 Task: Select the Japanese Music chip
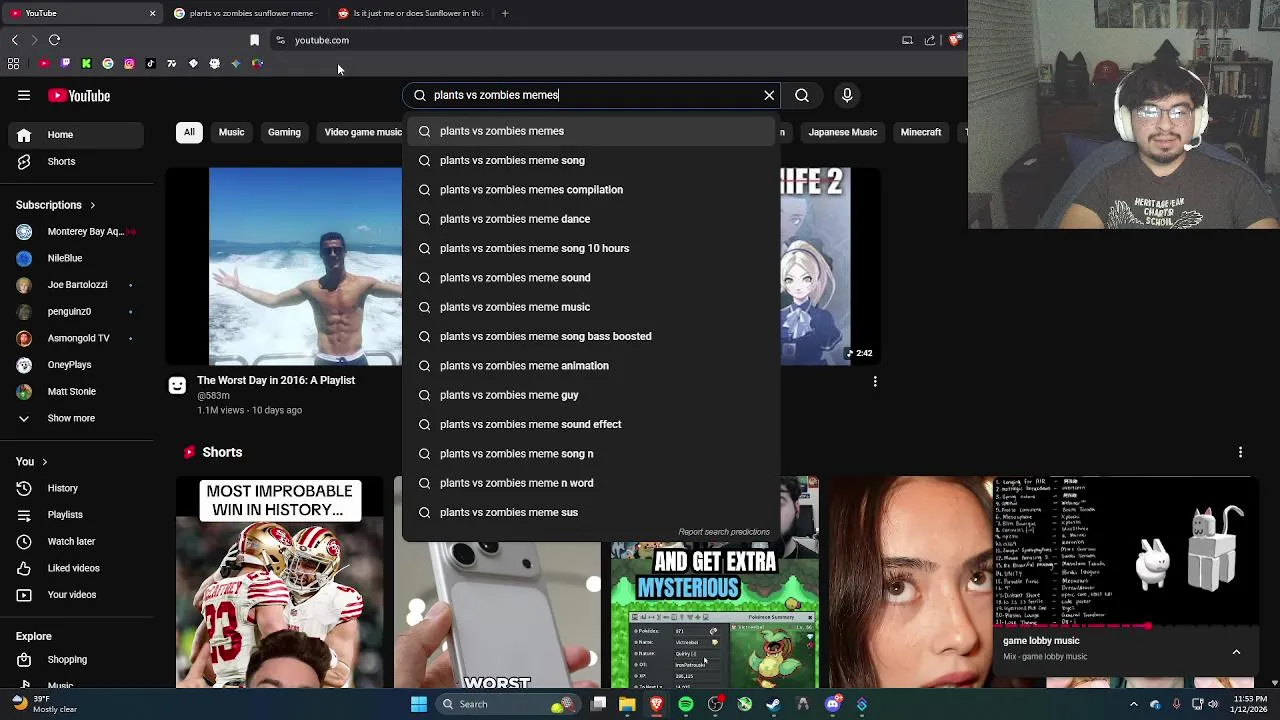842,132
